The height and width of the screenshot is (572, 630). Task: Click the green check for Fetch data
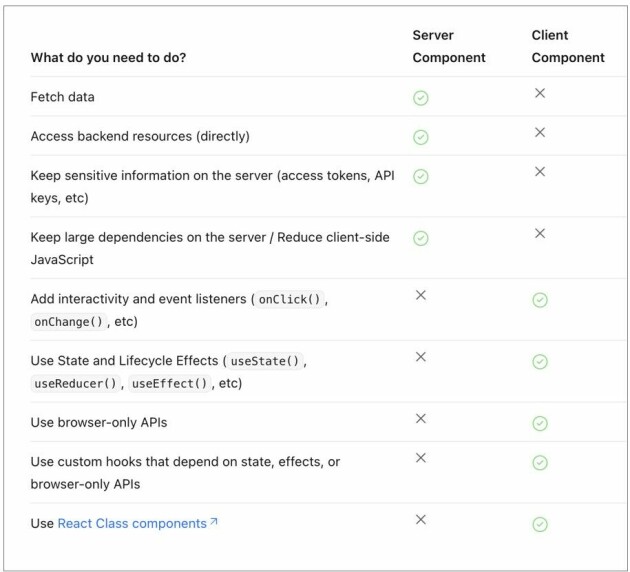click(421, 98)
